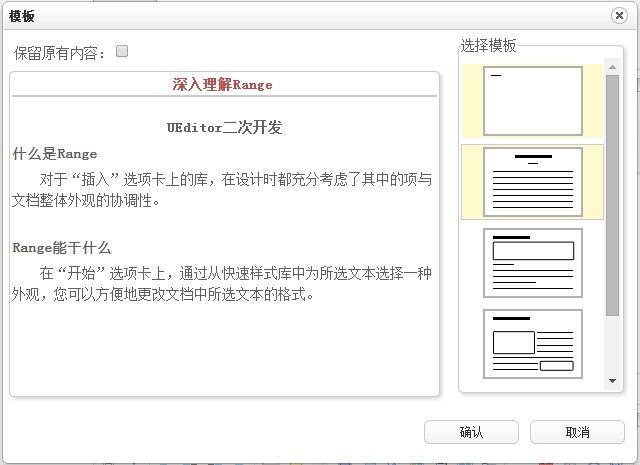Select the blank template thumbnail
Screen dimensions: 640x465
pos(532,101)
